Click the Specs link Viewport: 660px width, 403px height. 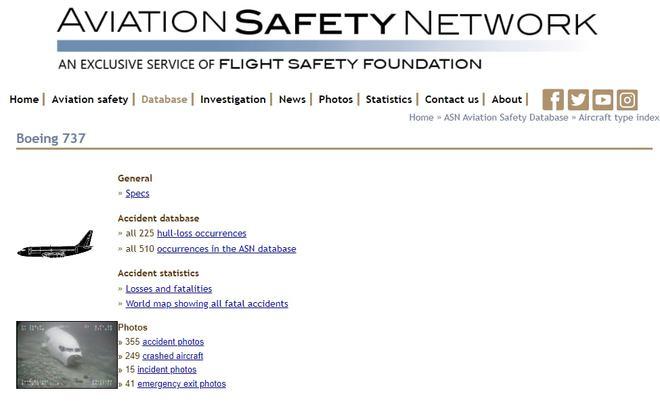(x=137, y=193)
